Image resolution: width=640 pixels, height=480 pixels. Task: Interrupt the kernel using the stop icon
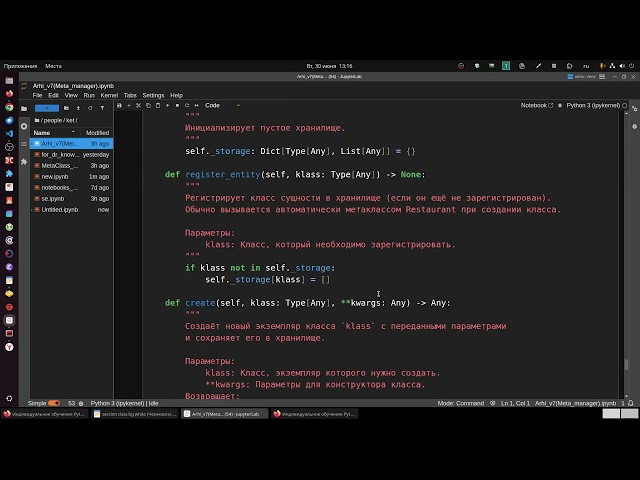pos(177,105)
